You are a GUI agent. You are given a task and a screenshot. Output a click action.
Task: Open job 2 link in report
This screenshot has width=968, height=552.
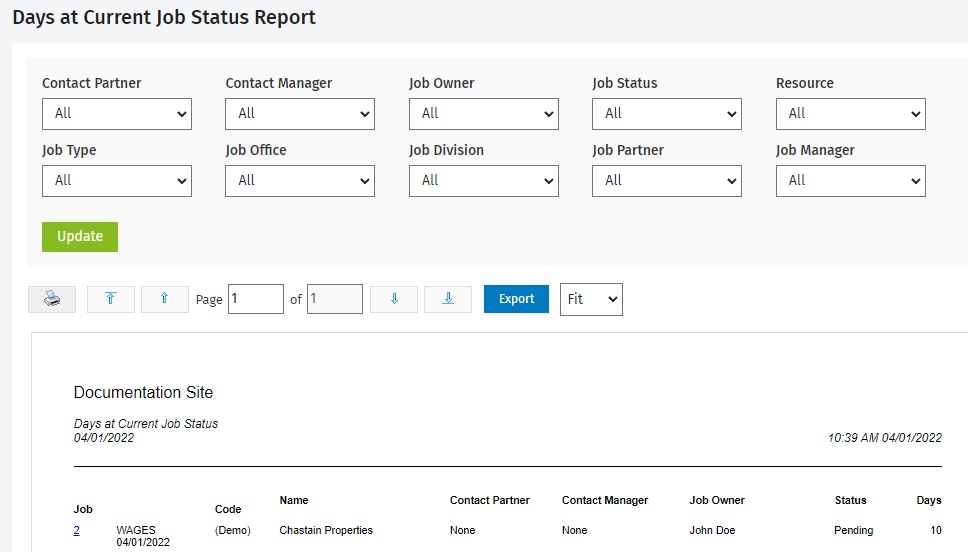77,530
